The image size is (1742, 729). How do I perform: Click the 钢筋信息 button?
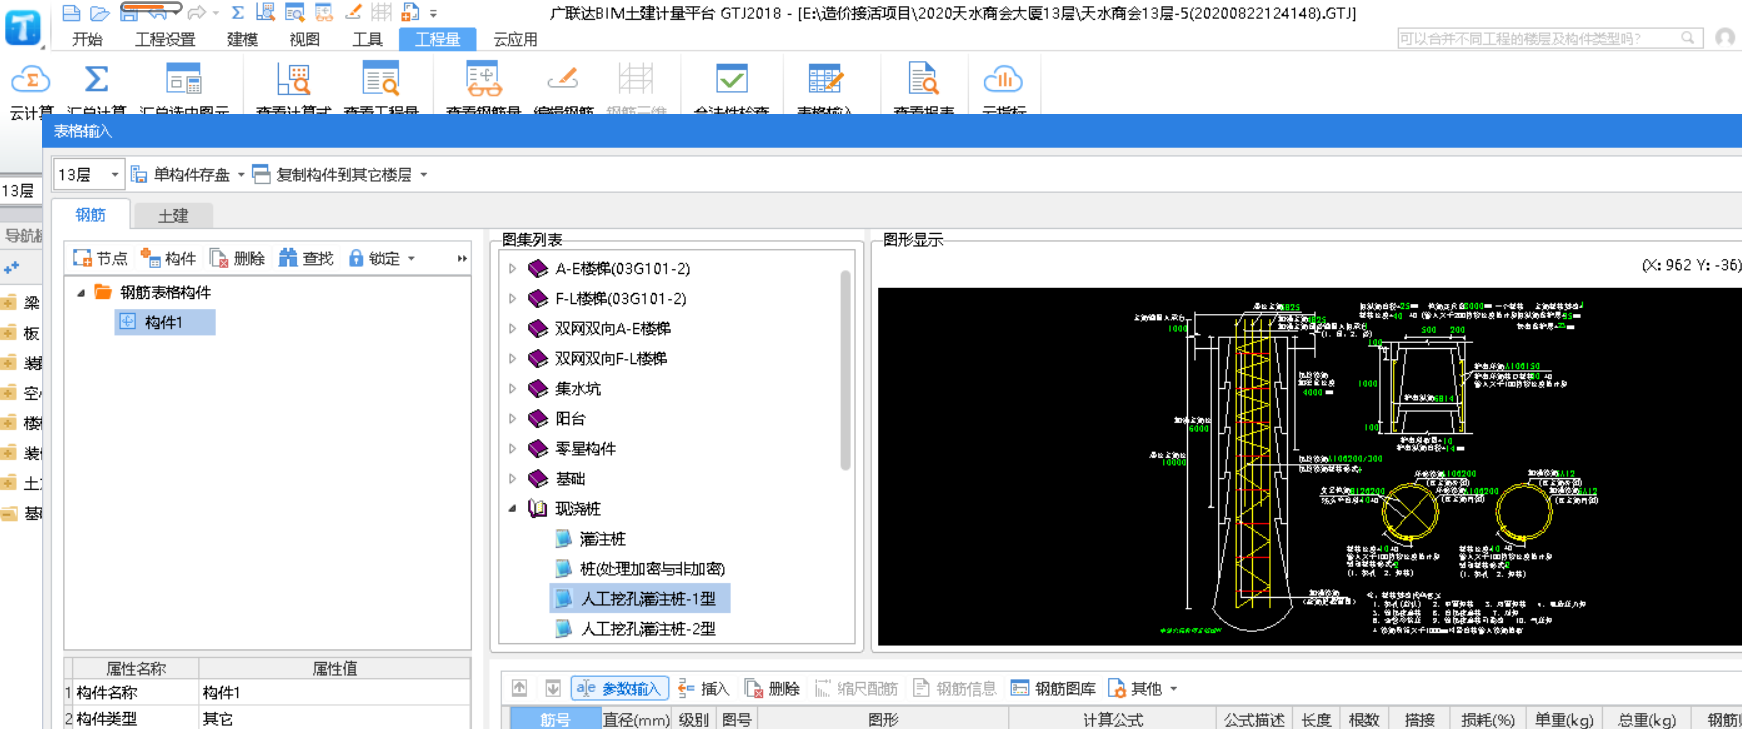click(954, 688)
